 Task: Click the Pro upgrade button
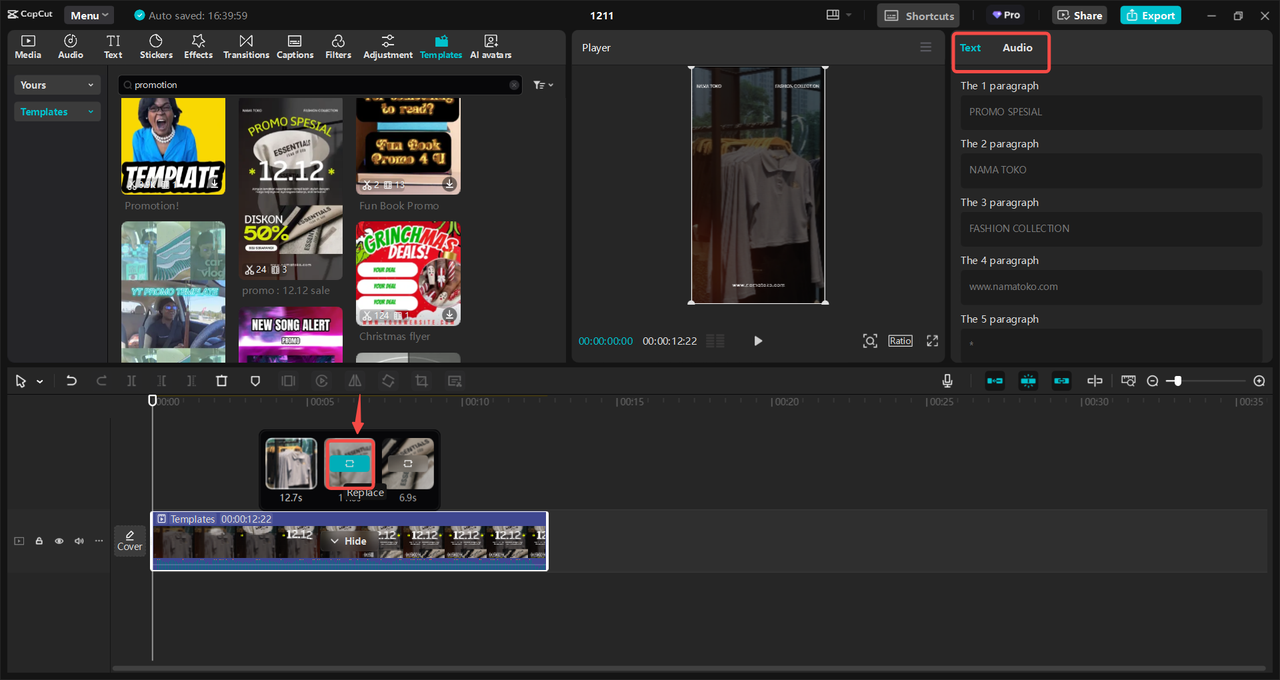(x=1006, y=15)
